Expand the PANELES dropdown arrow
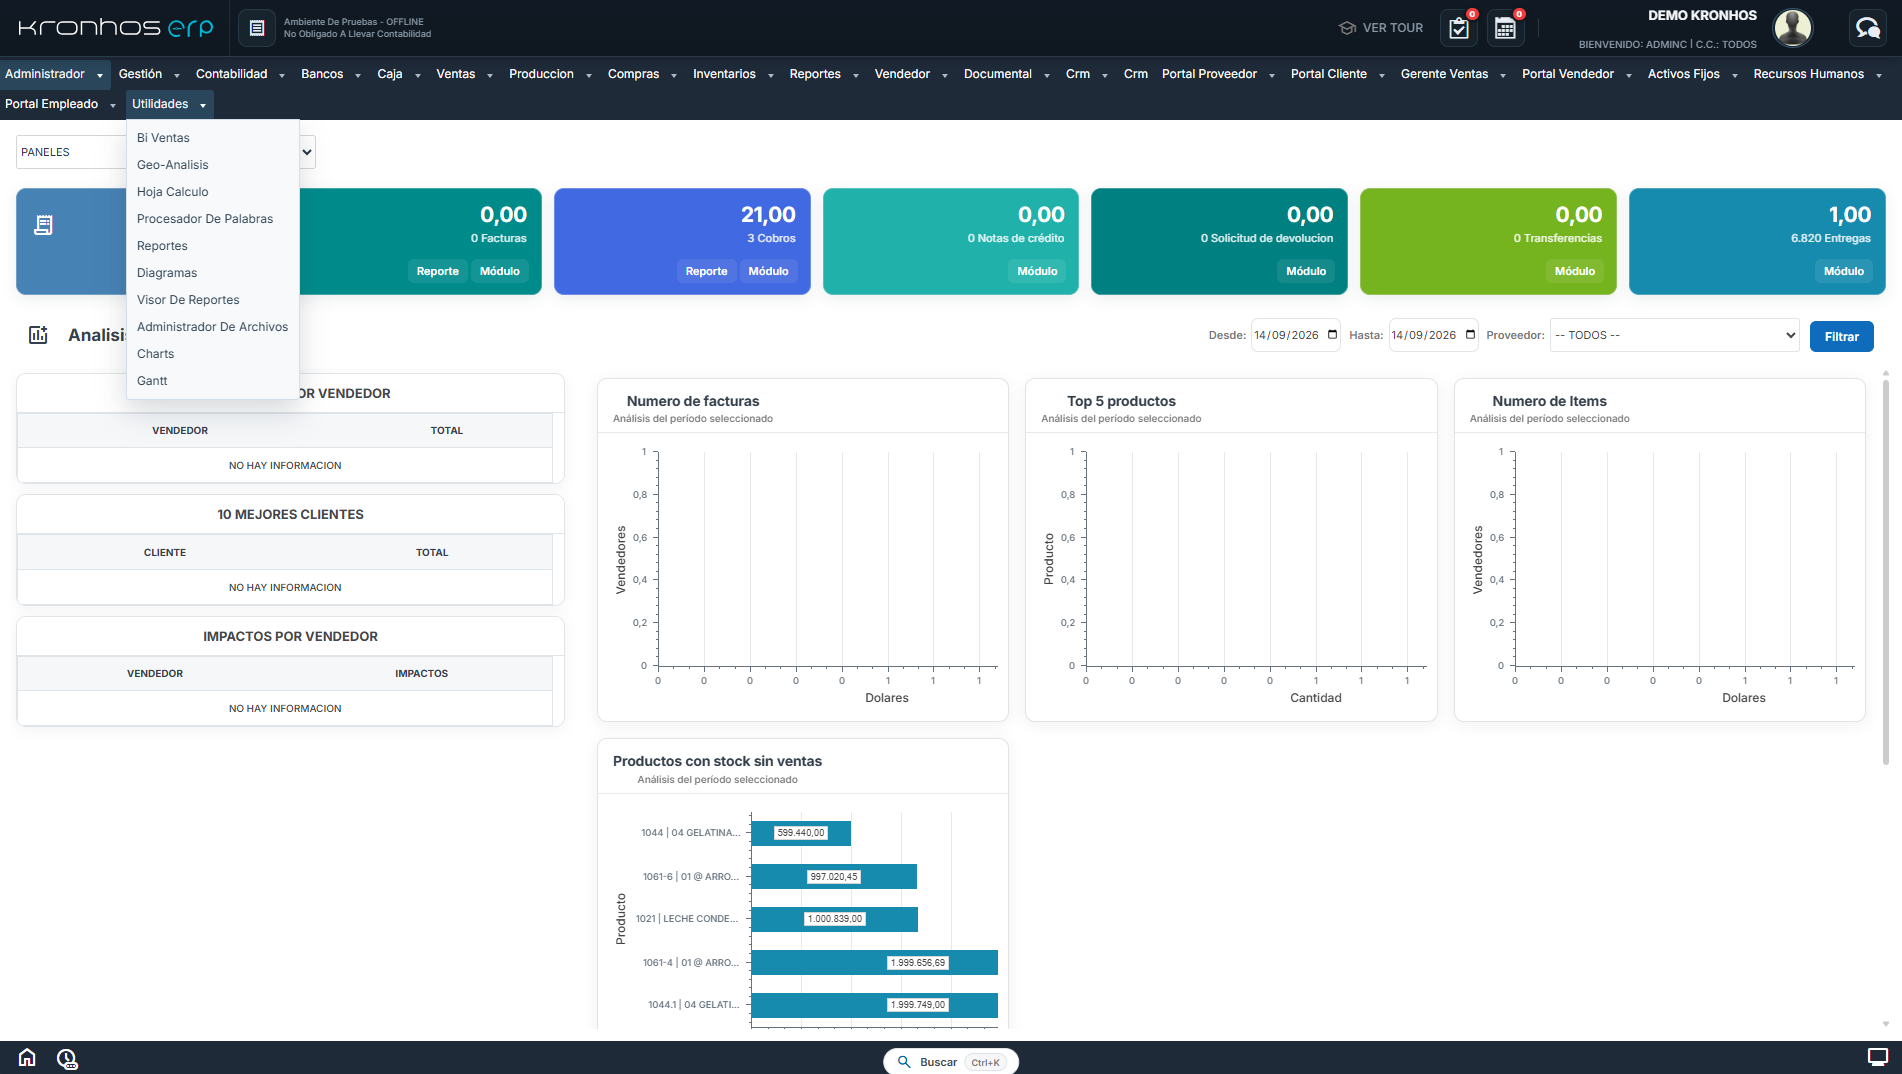This screenshot has height=1074, width=1902. [x=307, y=152]
